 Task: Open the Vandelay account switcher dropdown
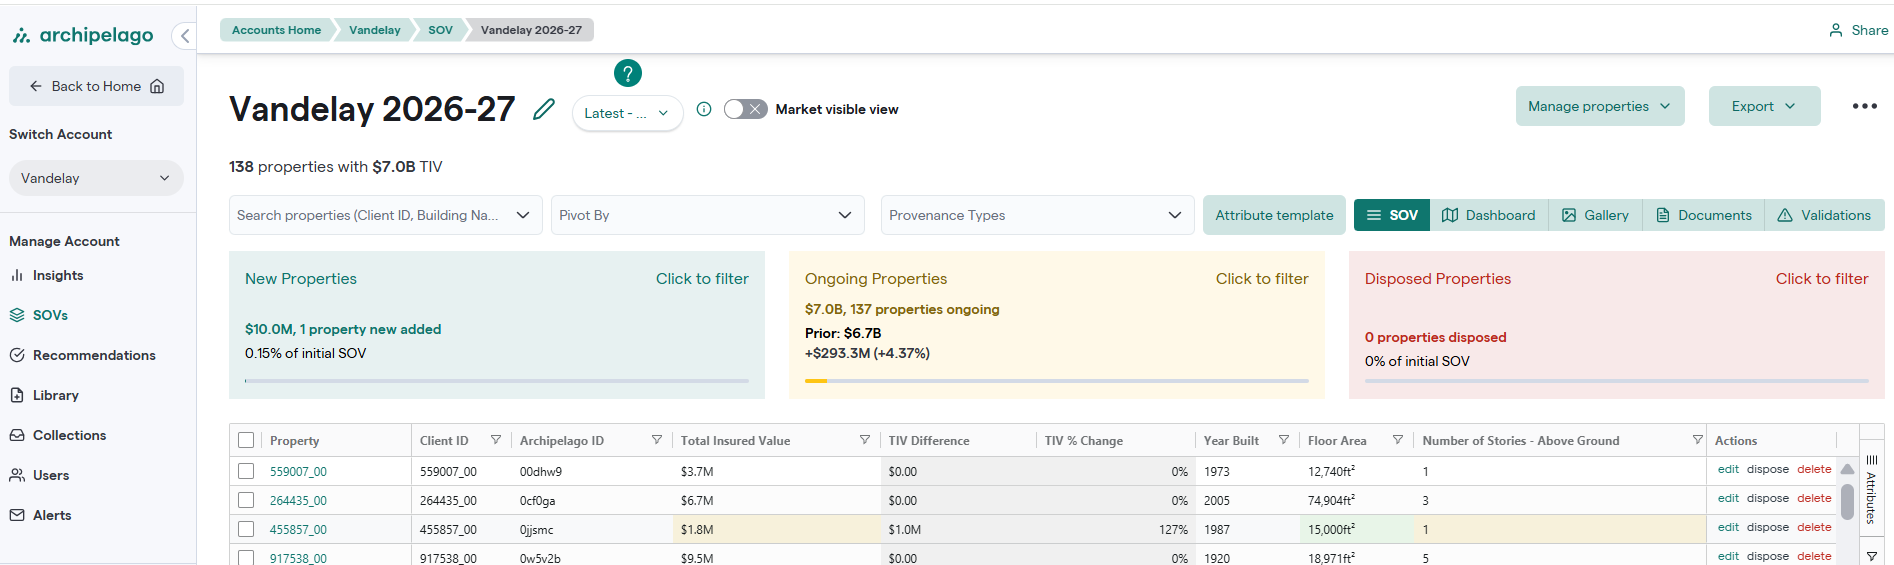pyautogui.click(x=96, y=178)
